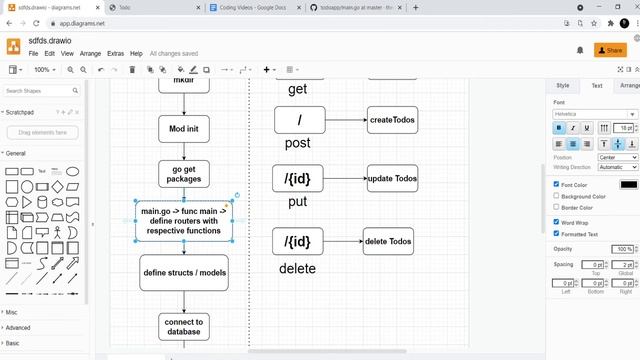Open the Arrange menu
The height and width of the screenshot is (360, 640).
(x=90, y=53)
